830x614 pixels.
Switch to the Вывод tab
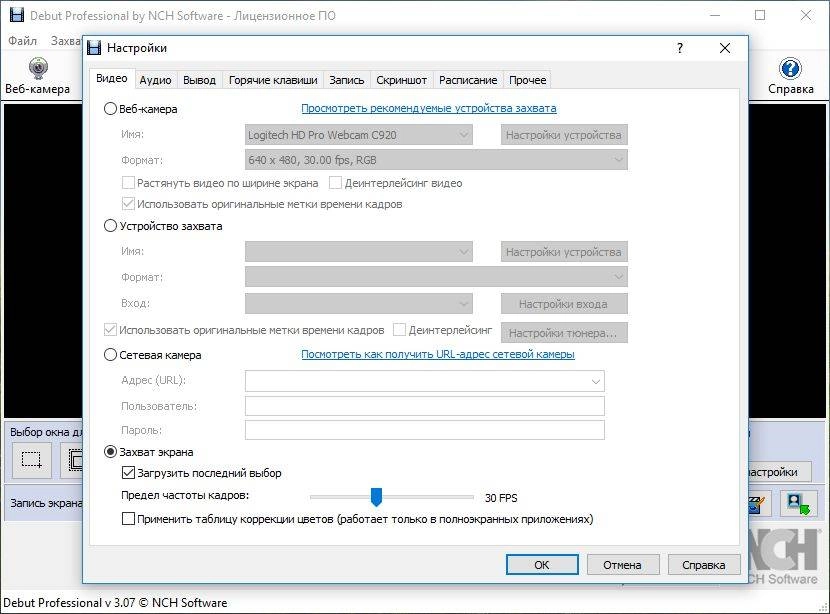(x=200, y=80)
